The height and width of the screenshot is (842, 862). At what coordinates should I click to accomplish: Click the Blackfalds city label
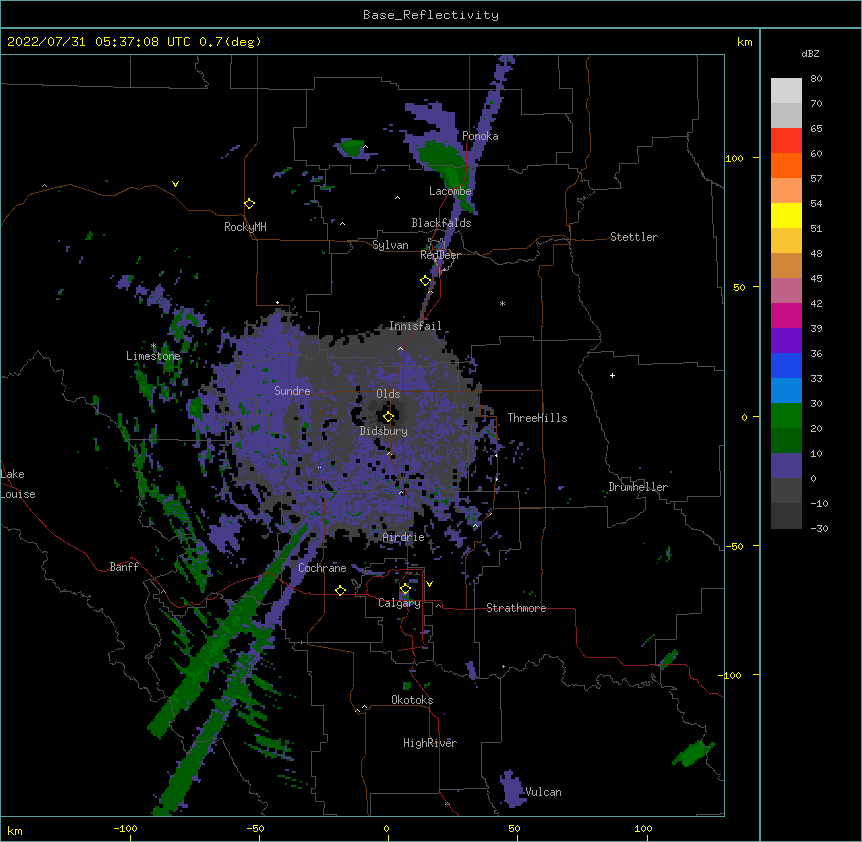coord(441,223)
